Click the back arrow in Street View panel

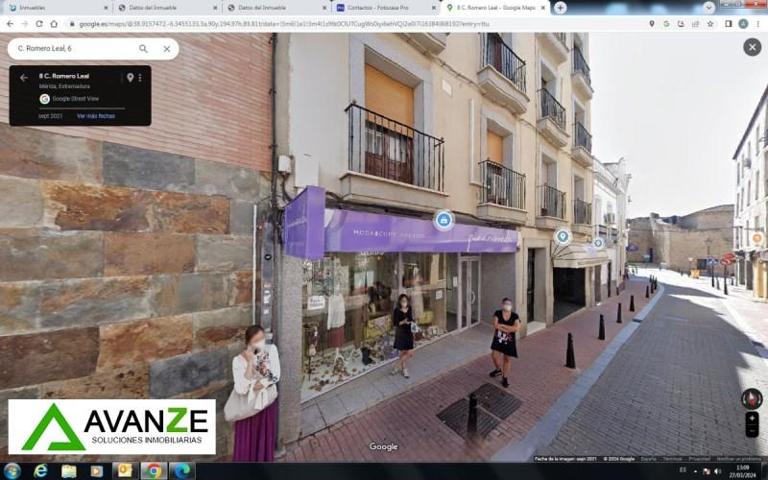(x=24, y=77)
